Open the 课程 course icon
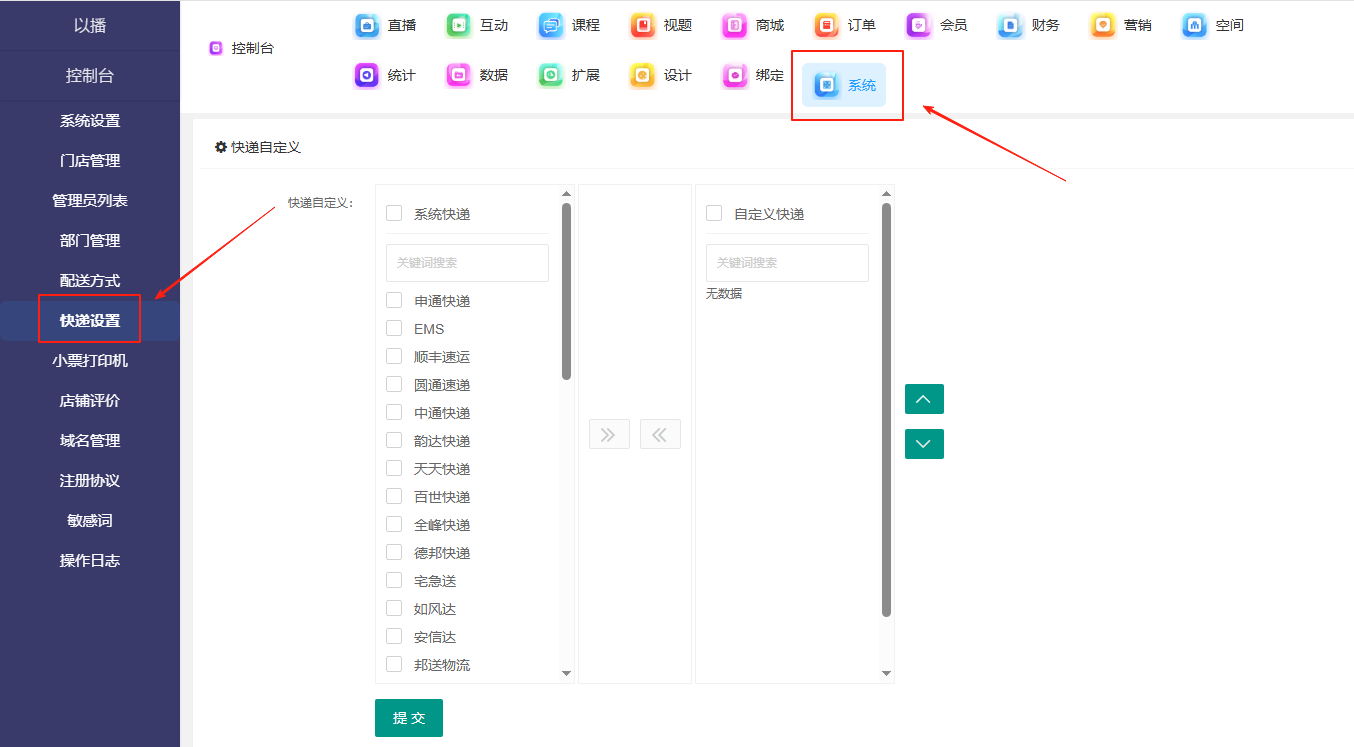The width and height of the screenshot is (1354, 747). tap(551, 26)
